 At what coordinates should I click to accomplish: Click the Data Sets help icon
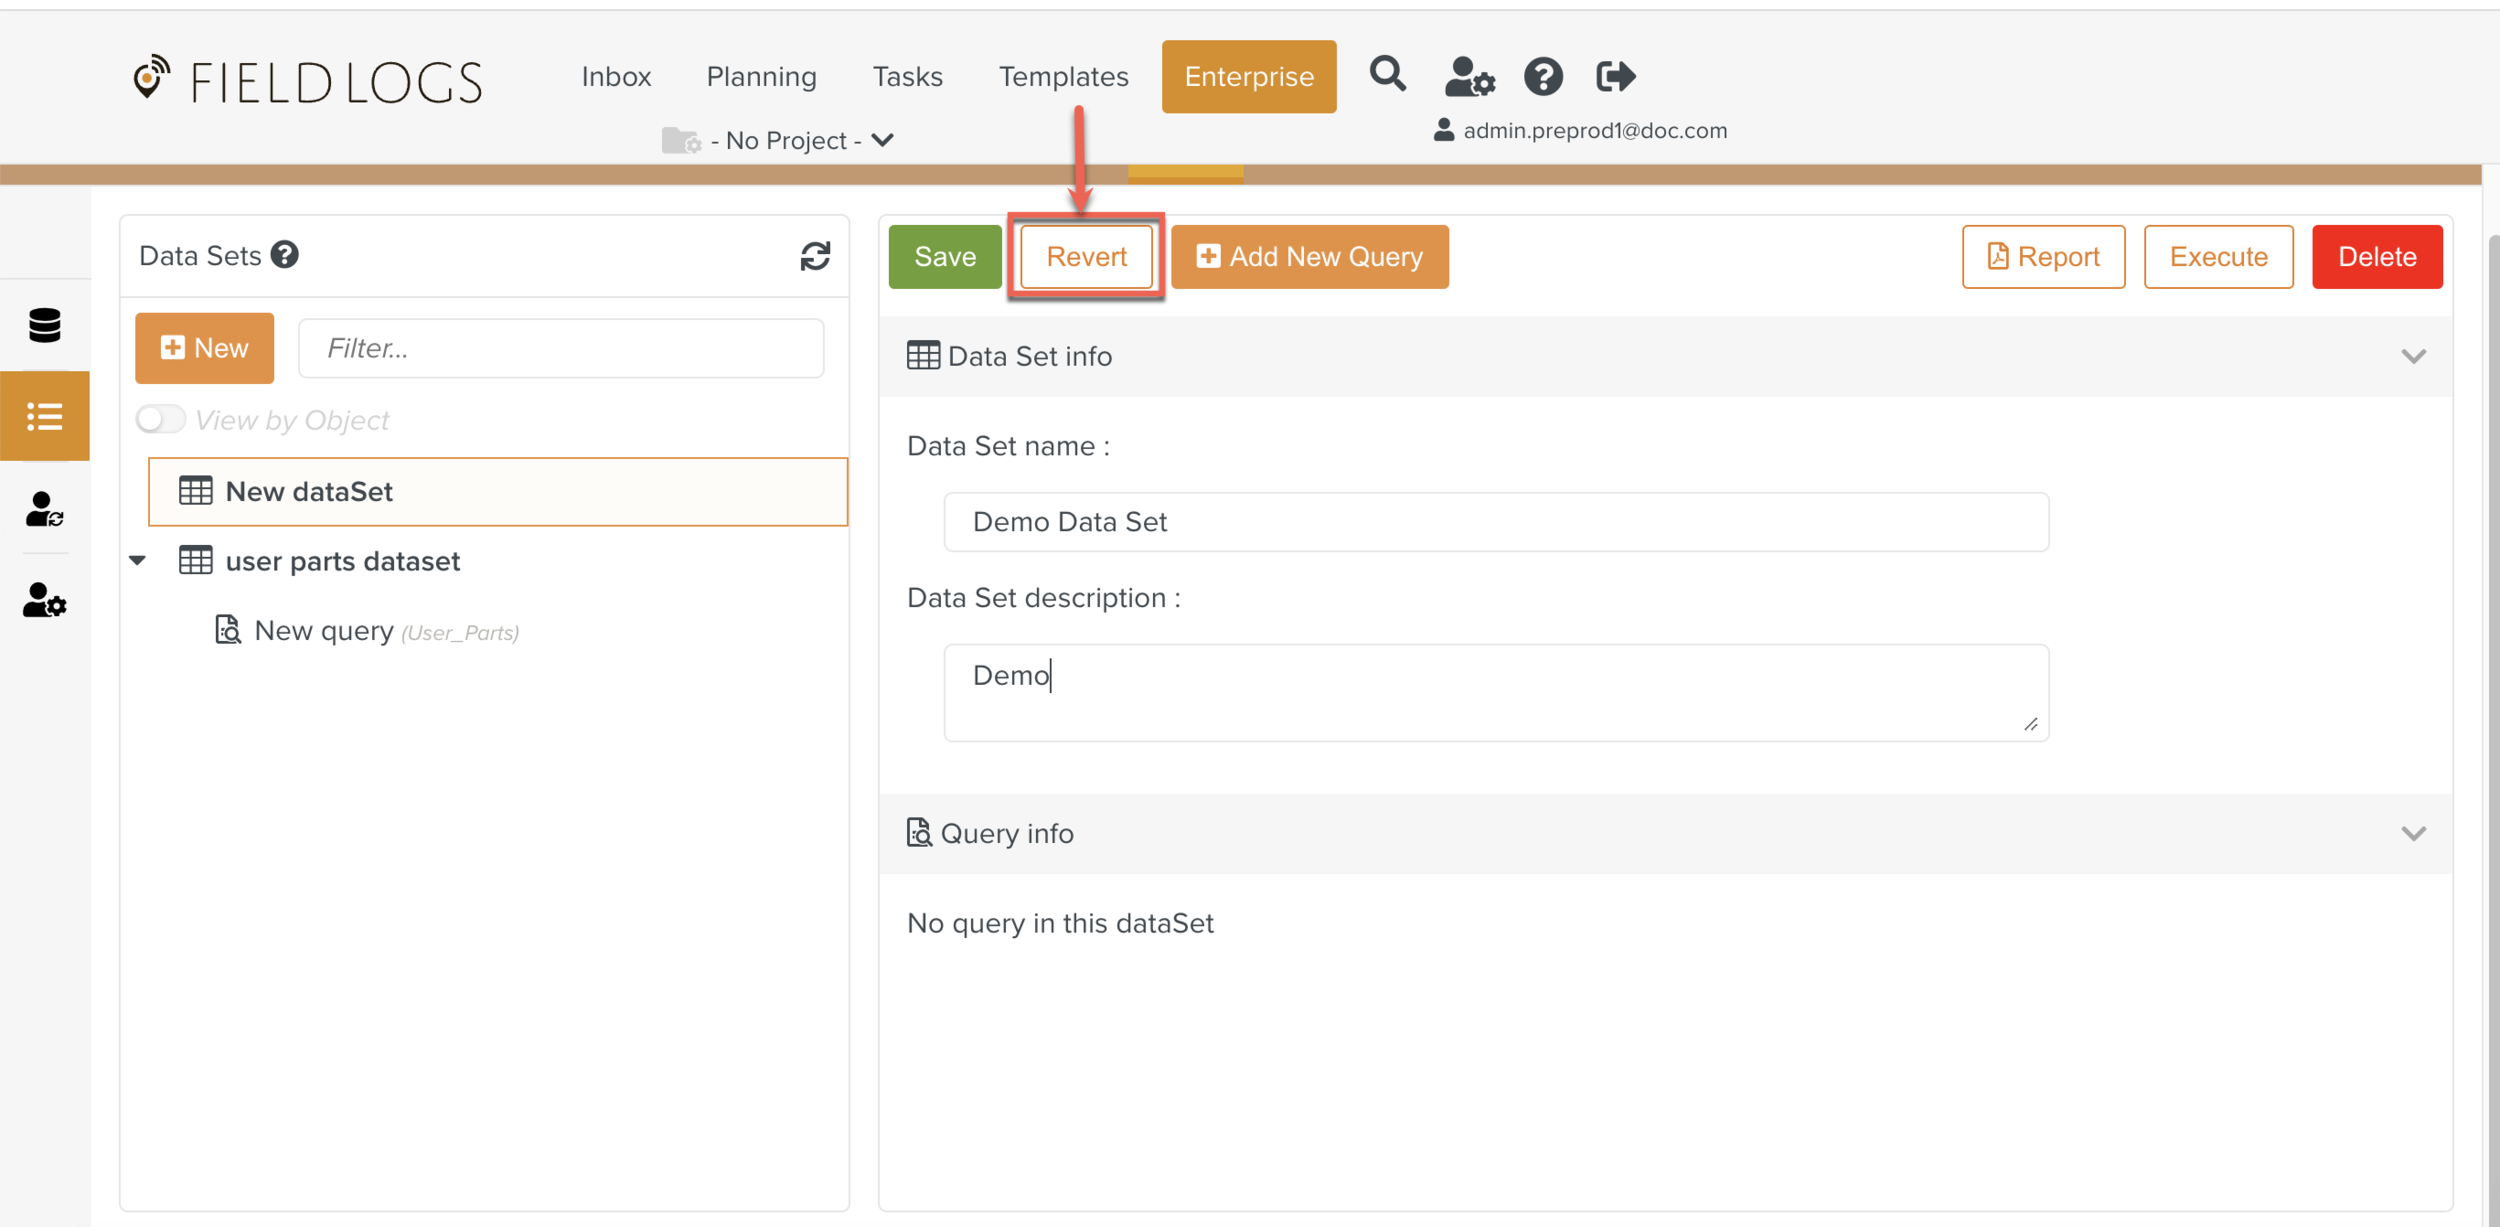[x=285, y=256]
